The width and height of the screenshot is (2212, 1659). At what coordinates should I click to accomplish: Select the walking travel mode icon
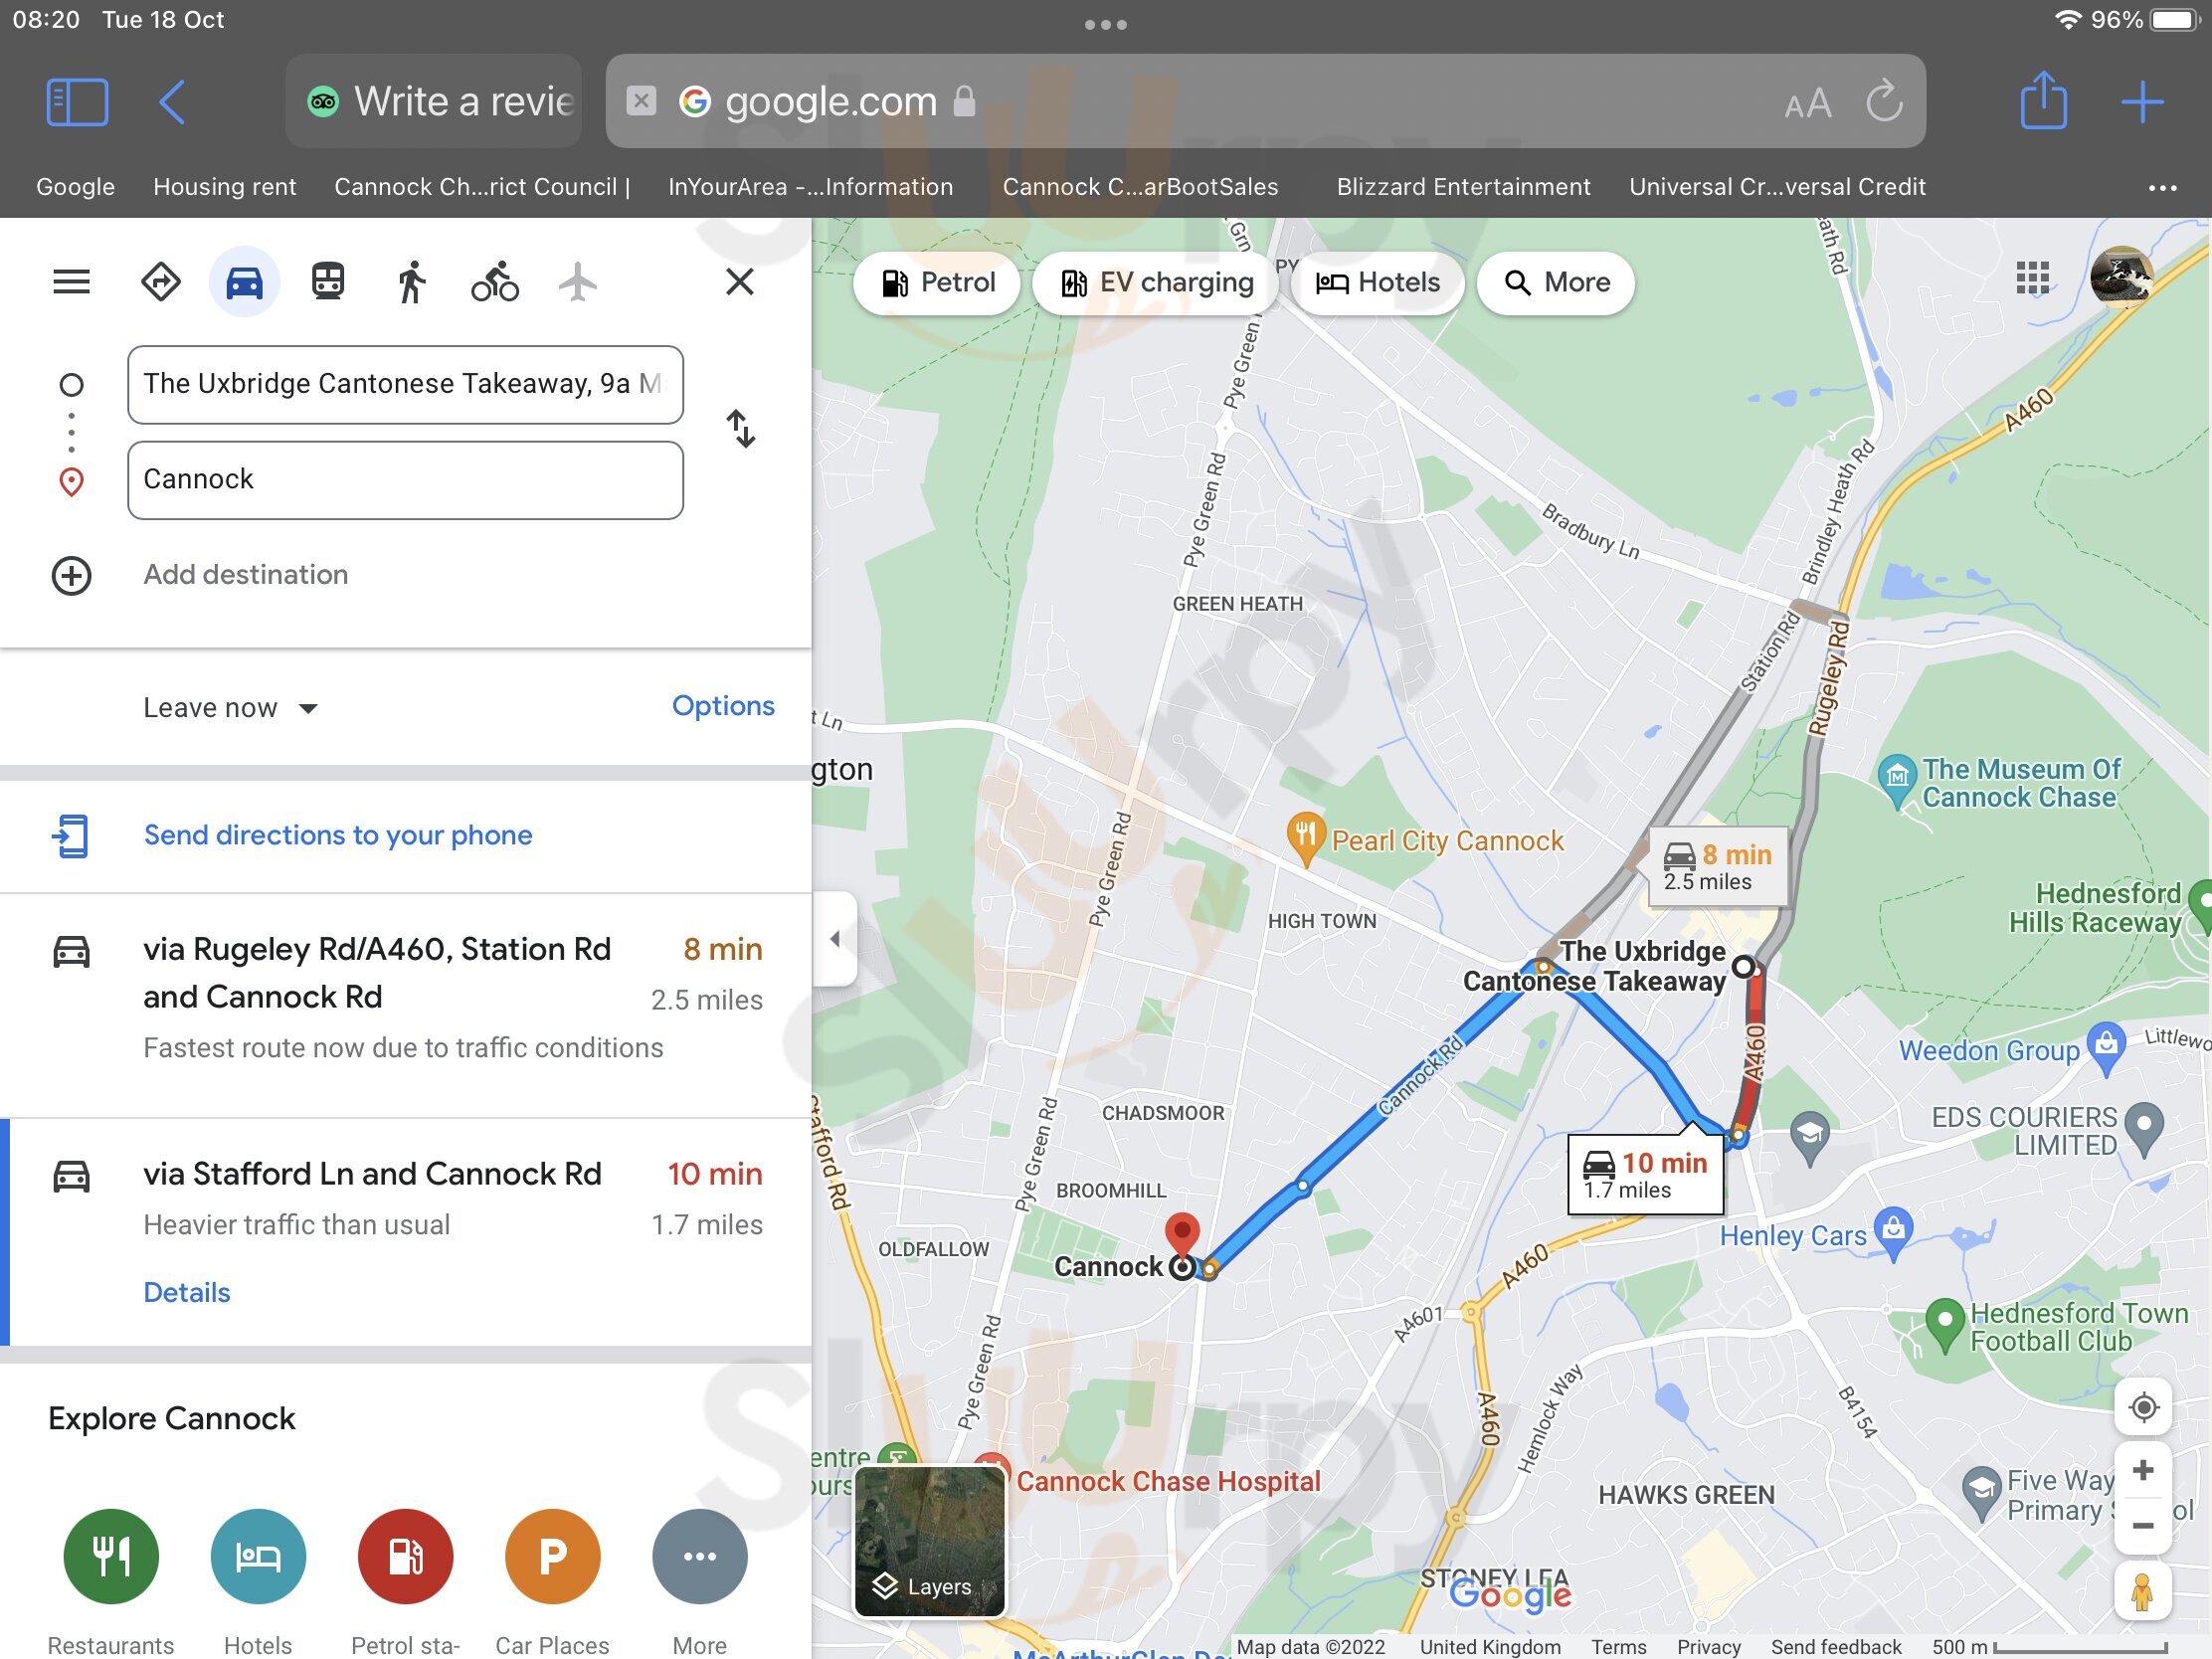(x=410, y=282)
